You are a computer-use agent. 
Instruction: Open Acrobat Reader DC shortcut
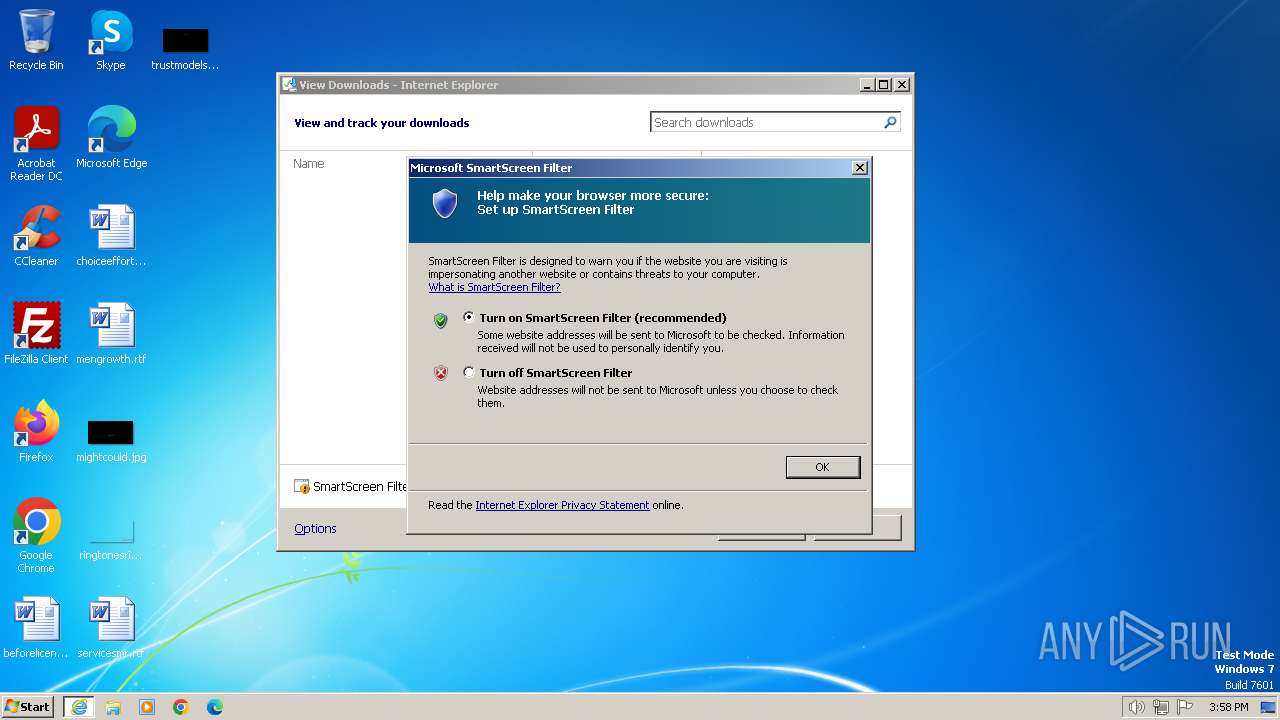pyautogui.click(x=36, y=143)
